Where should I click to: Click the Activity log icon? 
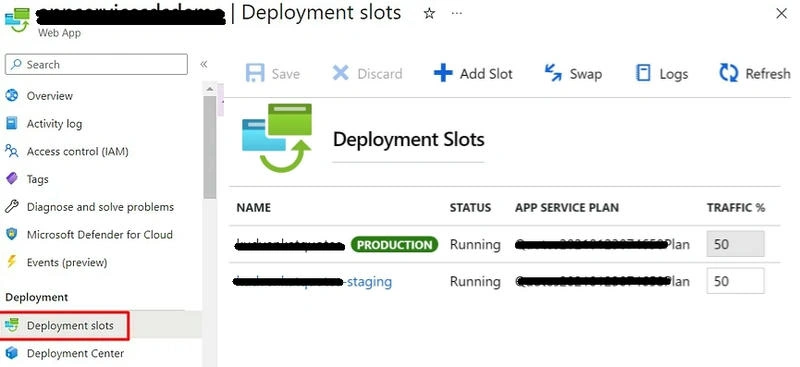coord(11,124)
